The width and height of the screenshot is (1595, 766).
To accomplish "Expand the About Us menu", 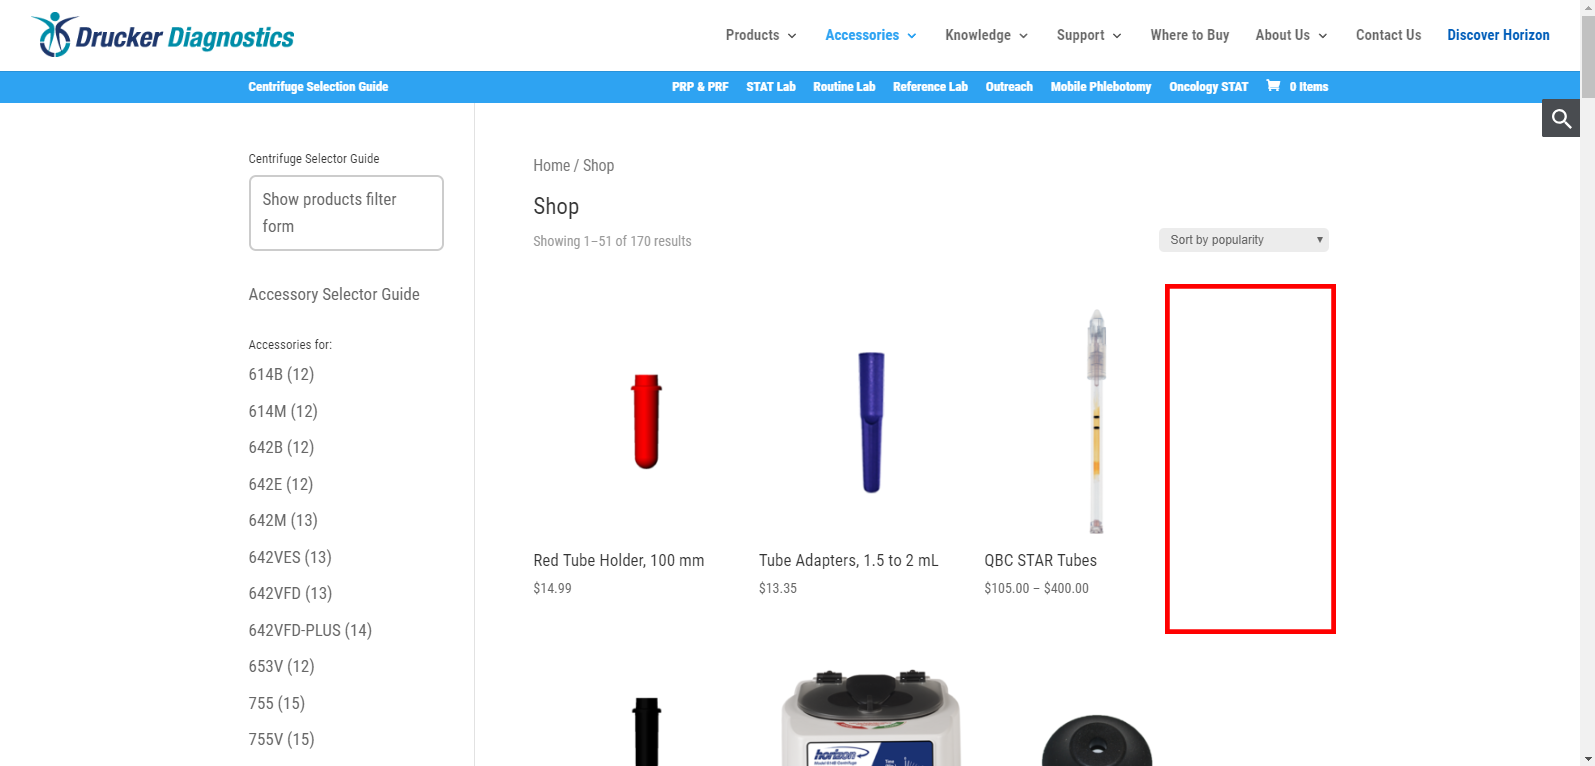I will tap(1291, 35).
